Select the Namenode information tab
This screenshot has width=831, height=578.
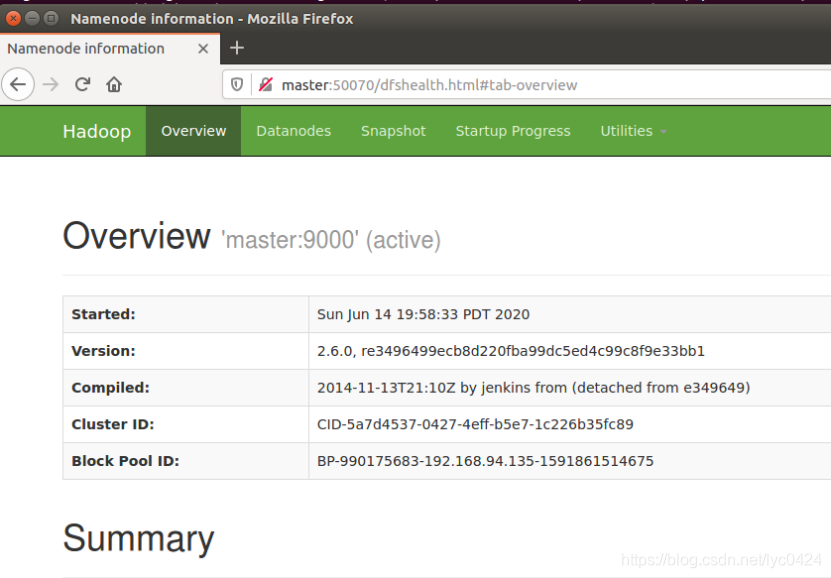pyautogui.click(x=110, y=49)
